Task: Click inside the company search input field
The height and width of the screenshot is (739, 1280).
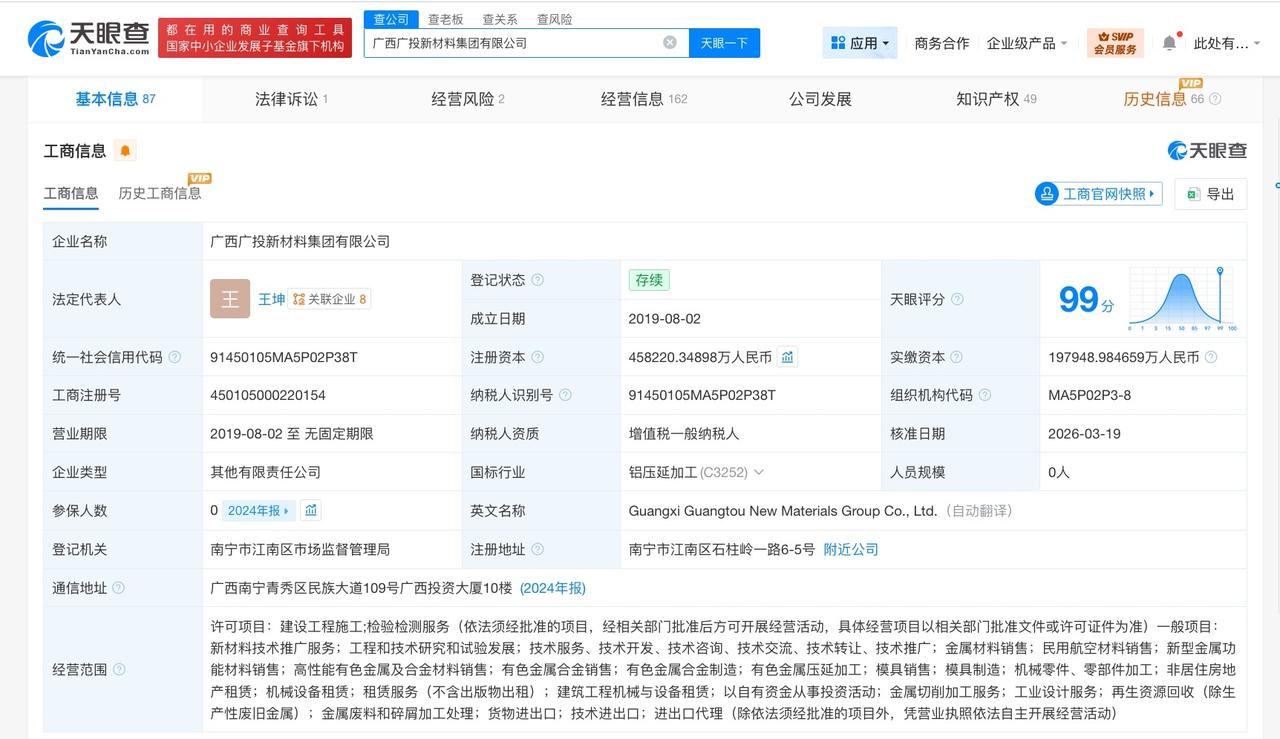Action: (x=510, y=43)
